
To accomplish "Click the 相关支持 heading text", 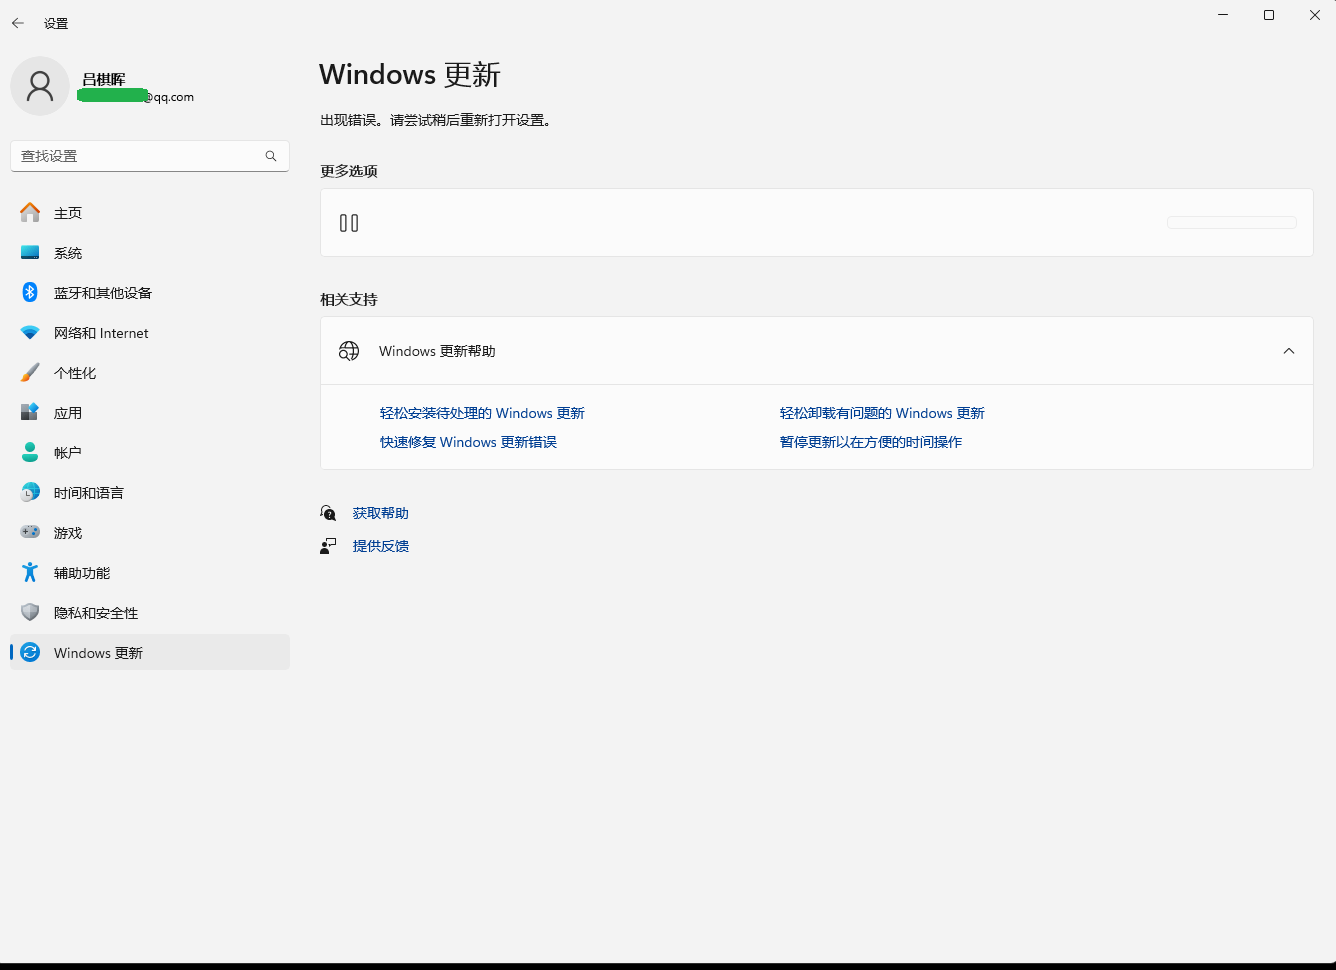I will [349, 299].
